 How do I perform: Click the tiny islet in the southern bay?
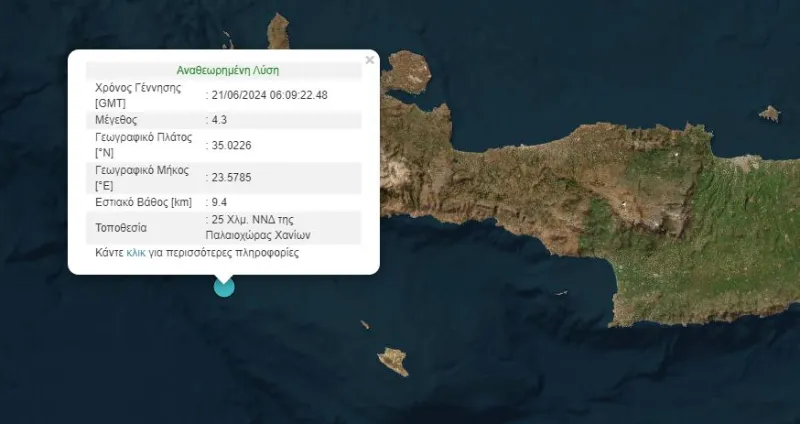point(561,293)
